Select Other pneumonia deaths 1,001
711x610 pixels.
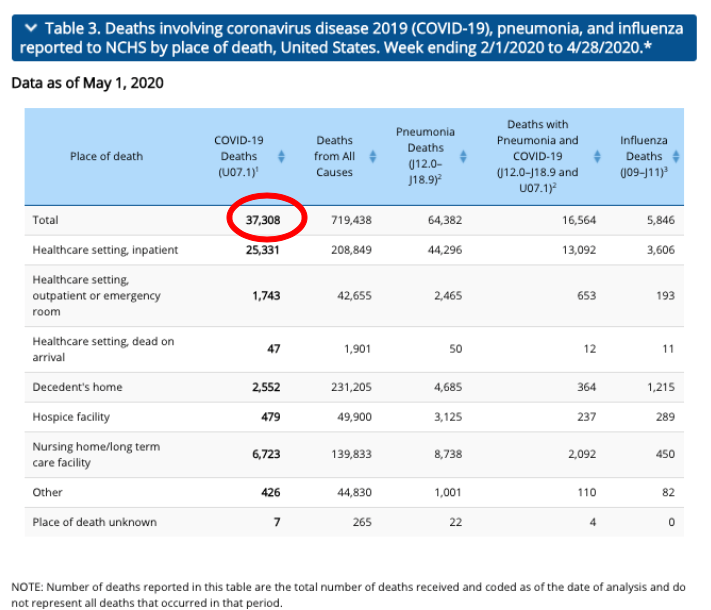448,493
